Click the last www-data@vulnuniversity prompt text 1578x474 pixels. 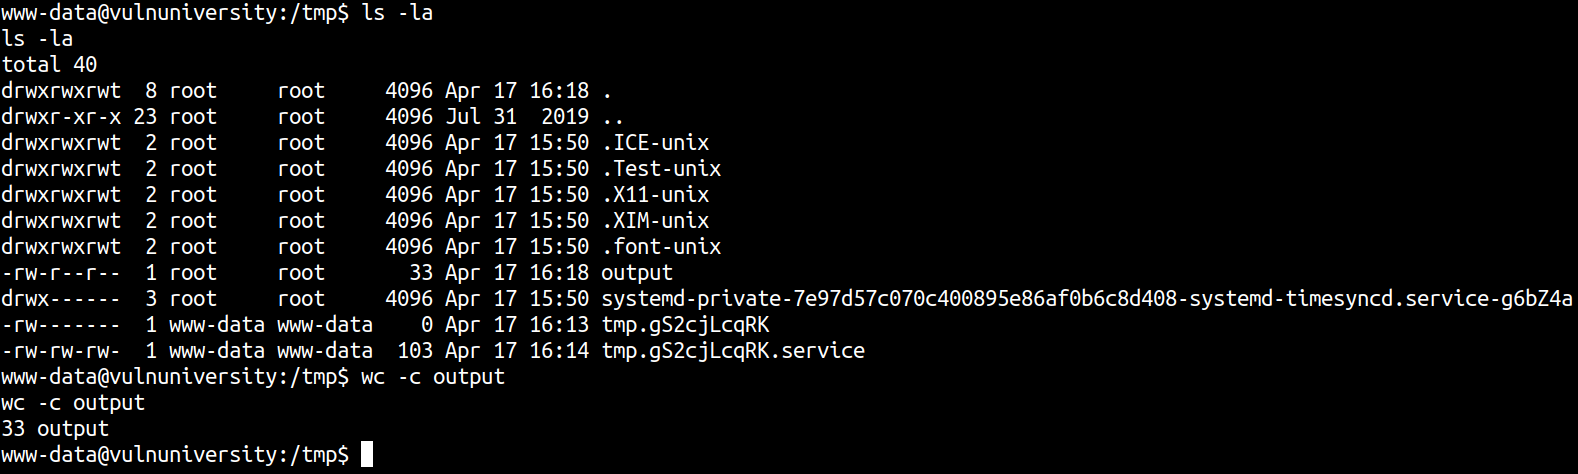(x=175, y=455)
